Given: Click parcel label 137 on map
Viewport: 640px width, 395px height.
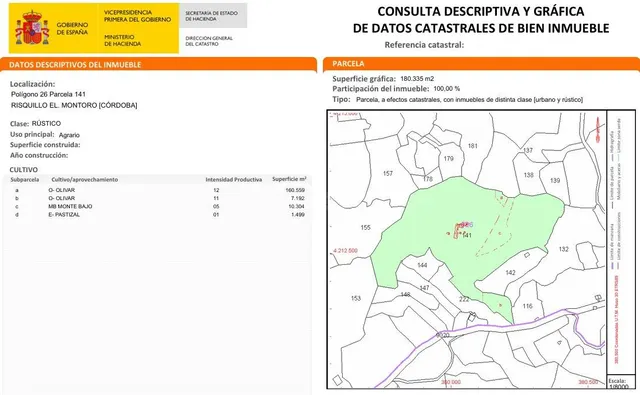Looking at the screenshot, I should coord(528,150).
